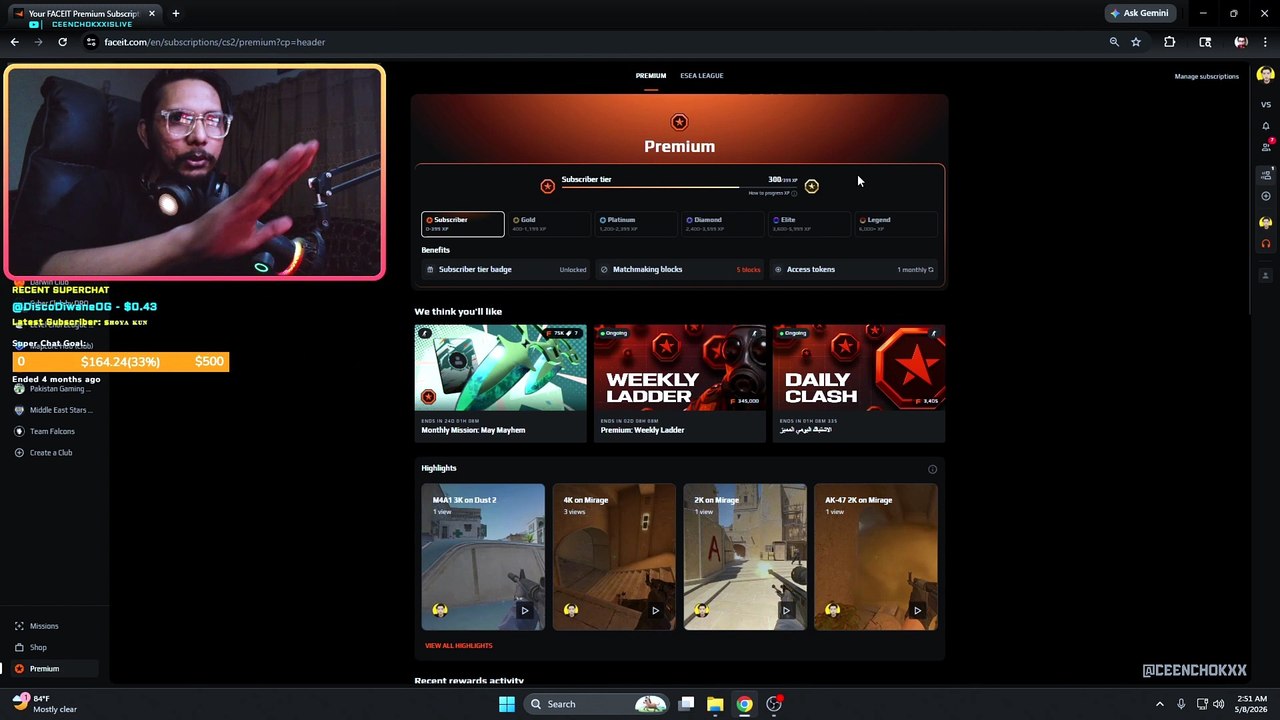Switch to the ESEA LEAGUE tab

pos(701,76)
